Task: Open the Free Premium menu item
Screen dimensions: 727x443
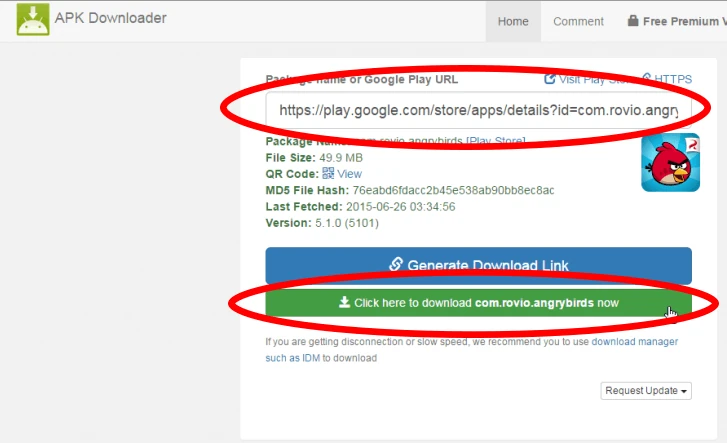Action: tap(677, 21)
